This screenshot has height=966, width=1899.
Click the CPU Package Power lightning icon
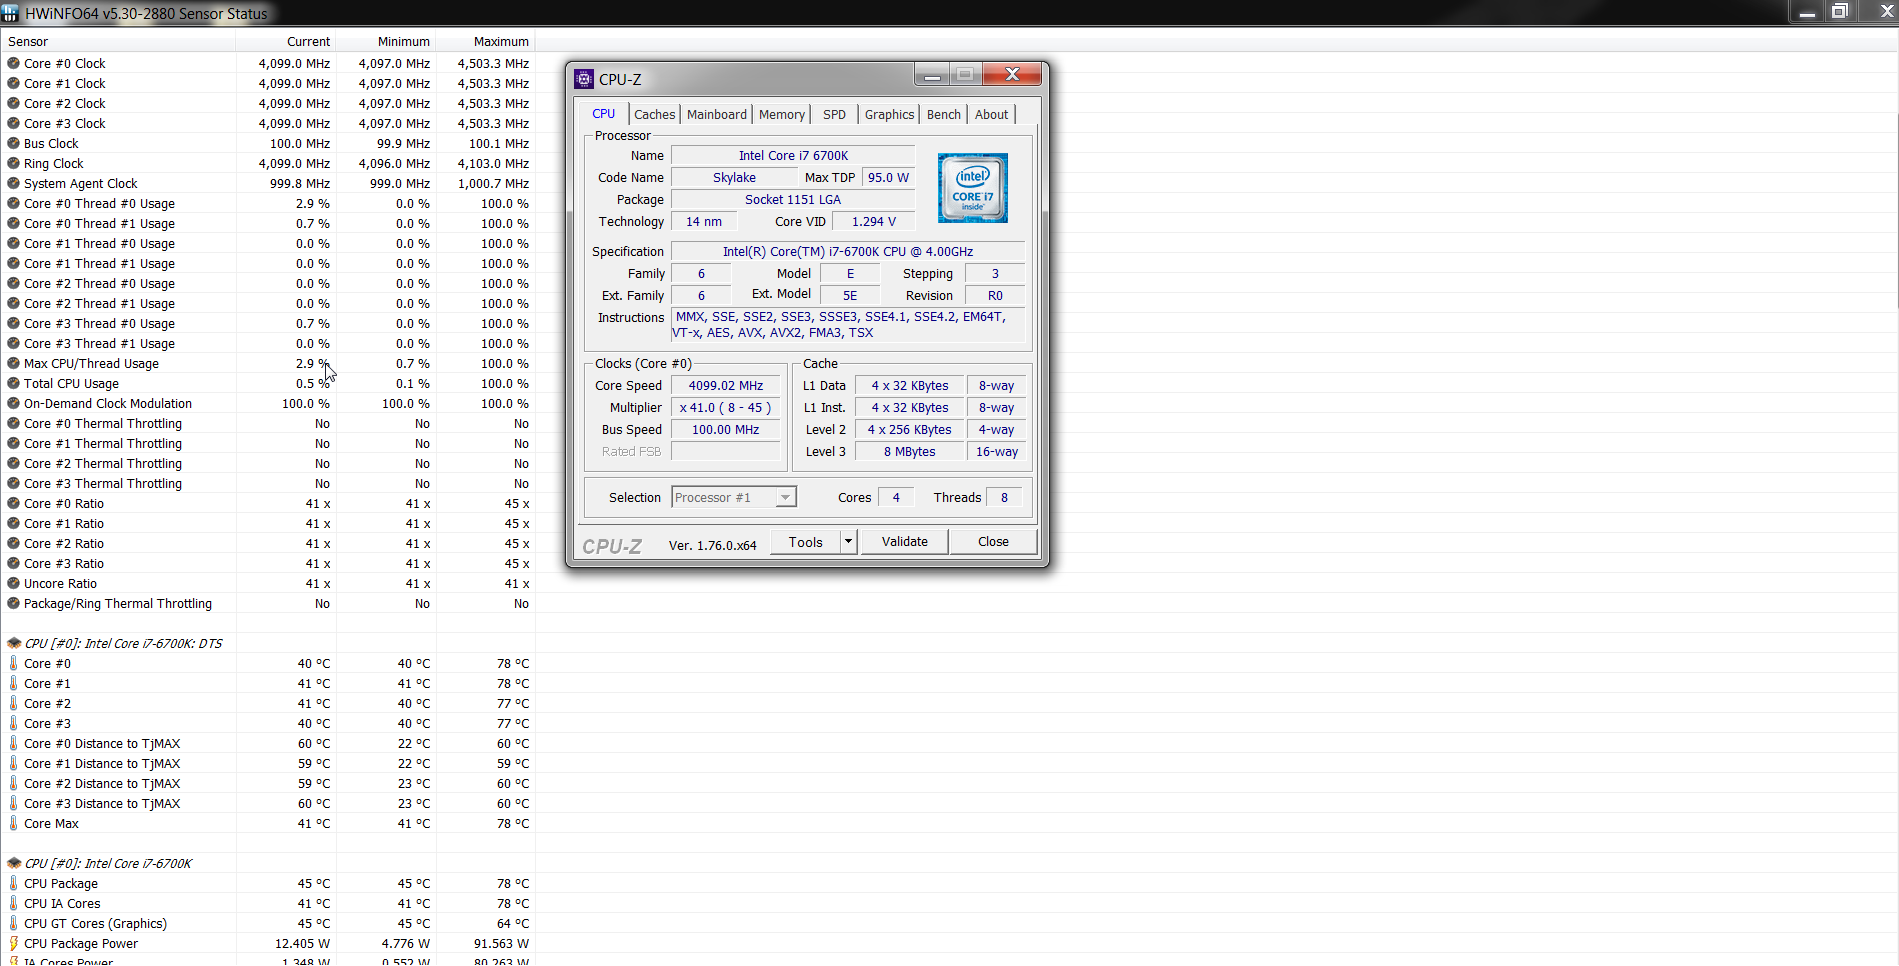pos(14,943)
